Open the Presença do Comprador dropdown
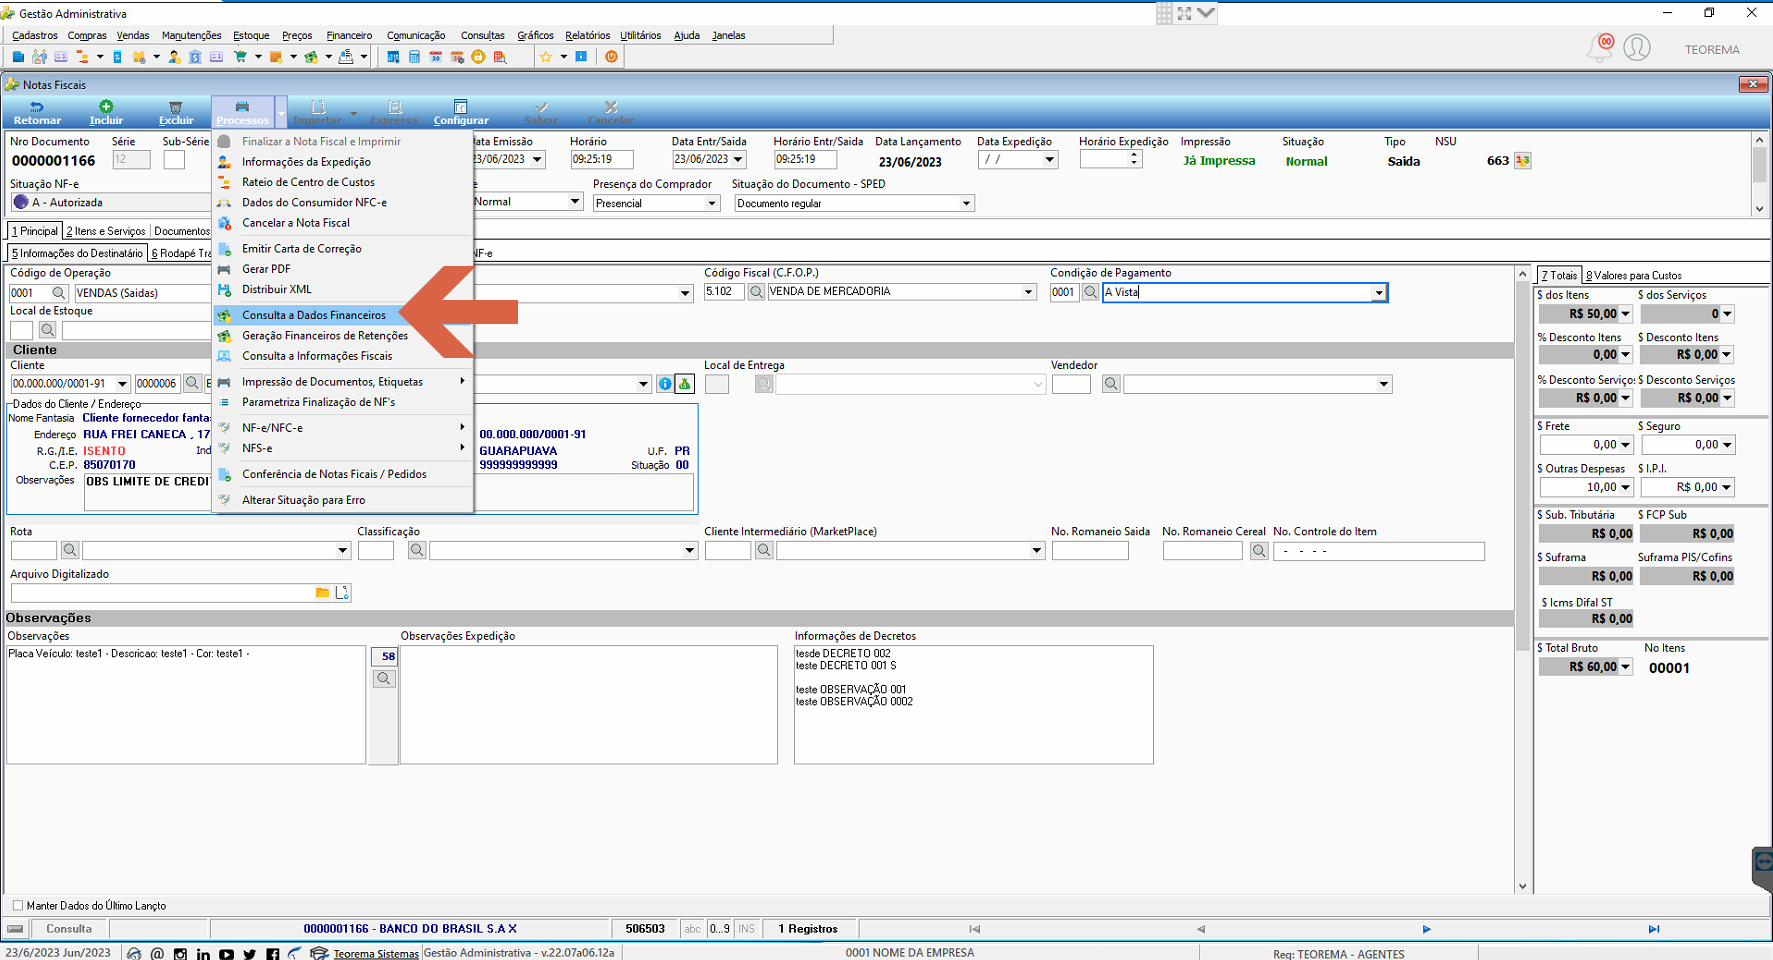The height and width of the screenshot is (960, 1773). [x=712, y=203]
